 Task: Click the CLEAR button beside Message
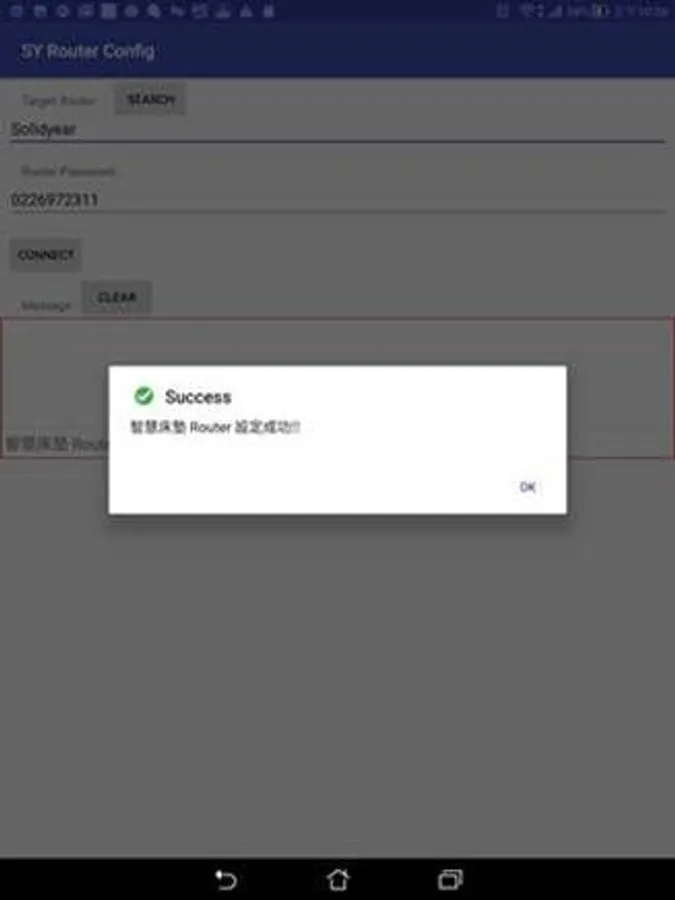(117, 297)
